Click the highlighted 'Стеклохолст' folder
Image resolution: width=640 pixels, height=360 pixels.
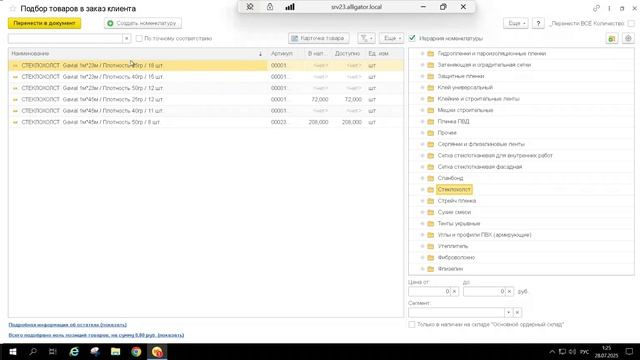[x=454, y=189]
